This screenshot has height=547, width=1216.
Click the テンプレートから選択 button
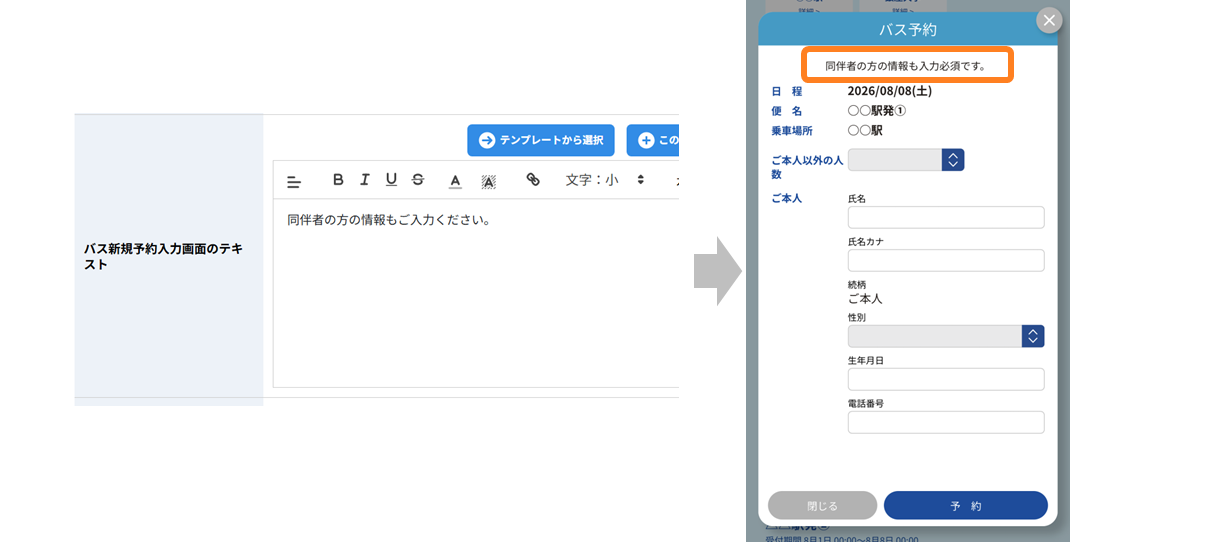coord(541,140)
